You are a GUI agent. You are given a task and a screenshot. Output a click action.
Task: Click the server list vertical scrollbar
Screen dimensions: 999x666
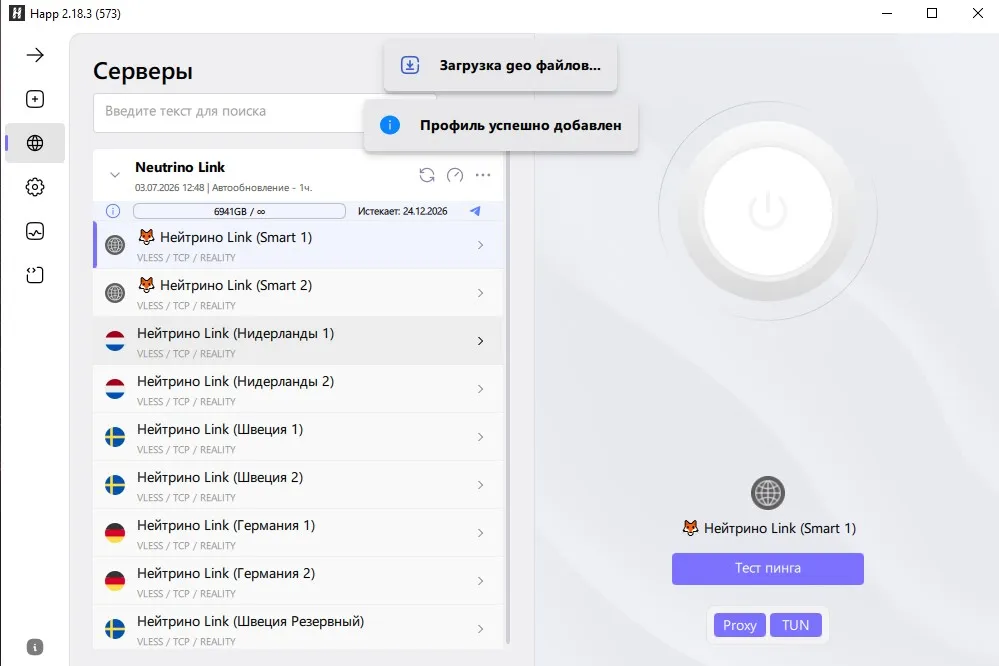pos(508,395)
